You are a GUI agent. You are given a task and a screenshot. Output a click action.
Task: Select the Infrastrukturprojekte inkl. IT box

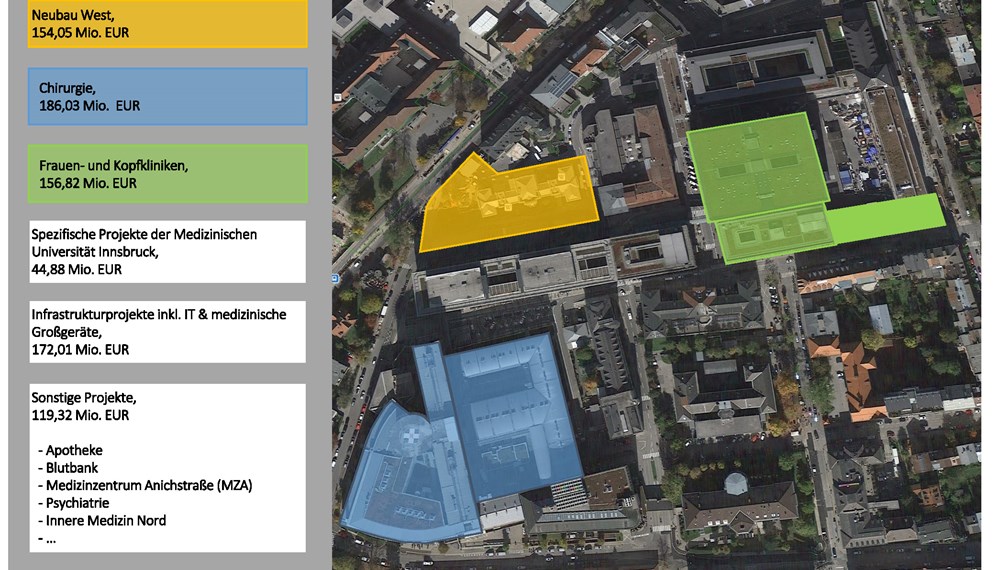[168, 332]
